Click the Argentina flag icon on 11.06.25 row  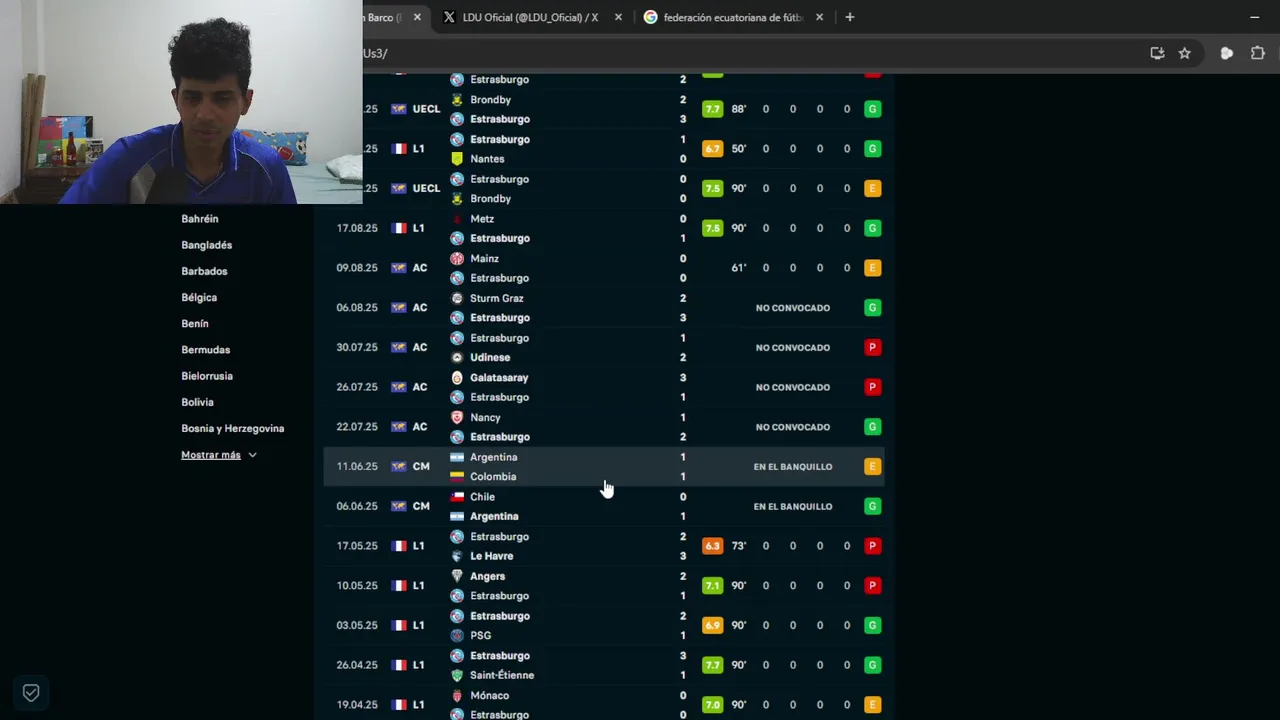coord(457,457)
